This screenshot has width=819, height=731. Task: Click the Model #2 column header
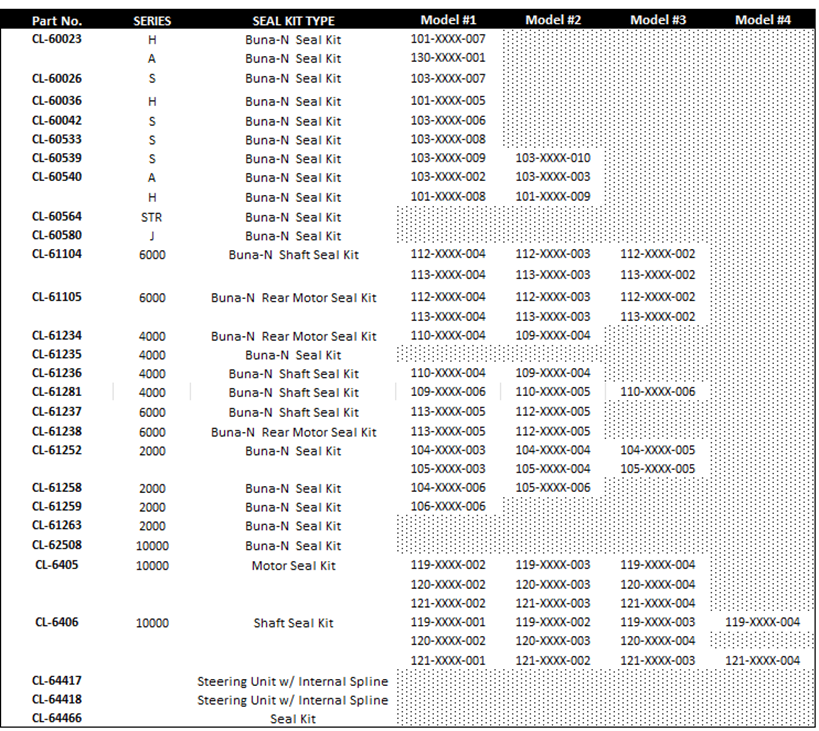[x=552, y=20]
